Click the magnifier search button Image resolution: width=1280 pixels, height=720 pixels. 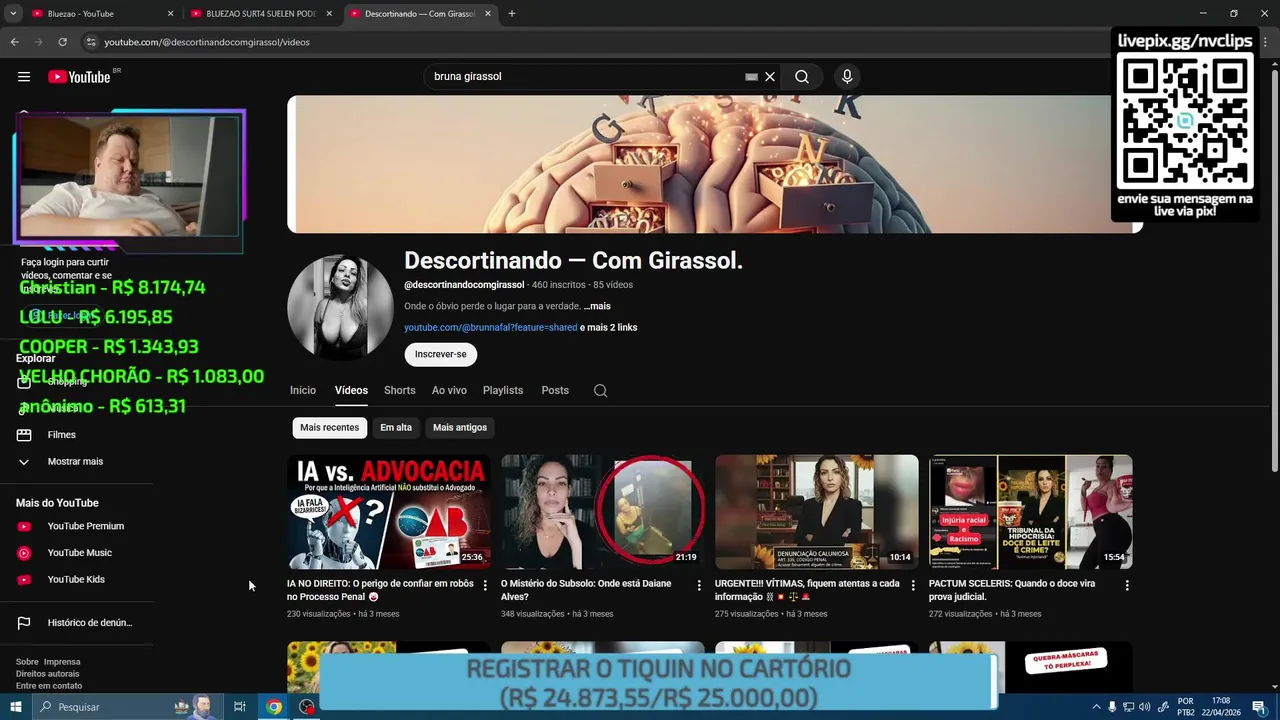point(802,77)
